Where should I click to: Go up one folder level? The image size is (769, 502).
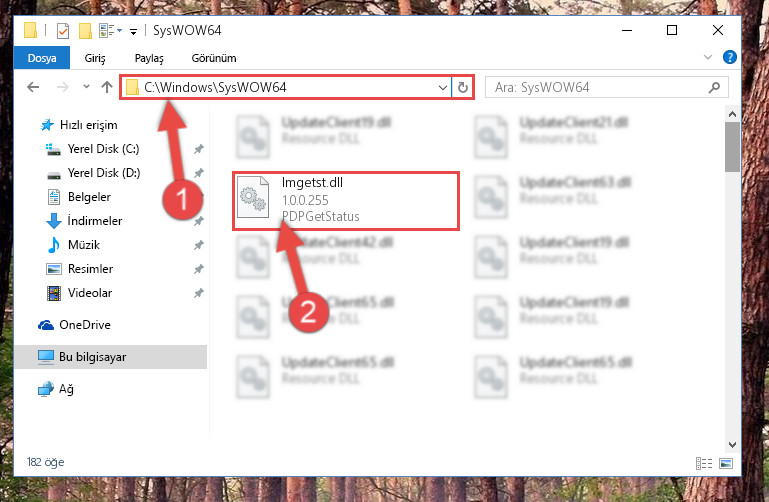tap(106, 87)
